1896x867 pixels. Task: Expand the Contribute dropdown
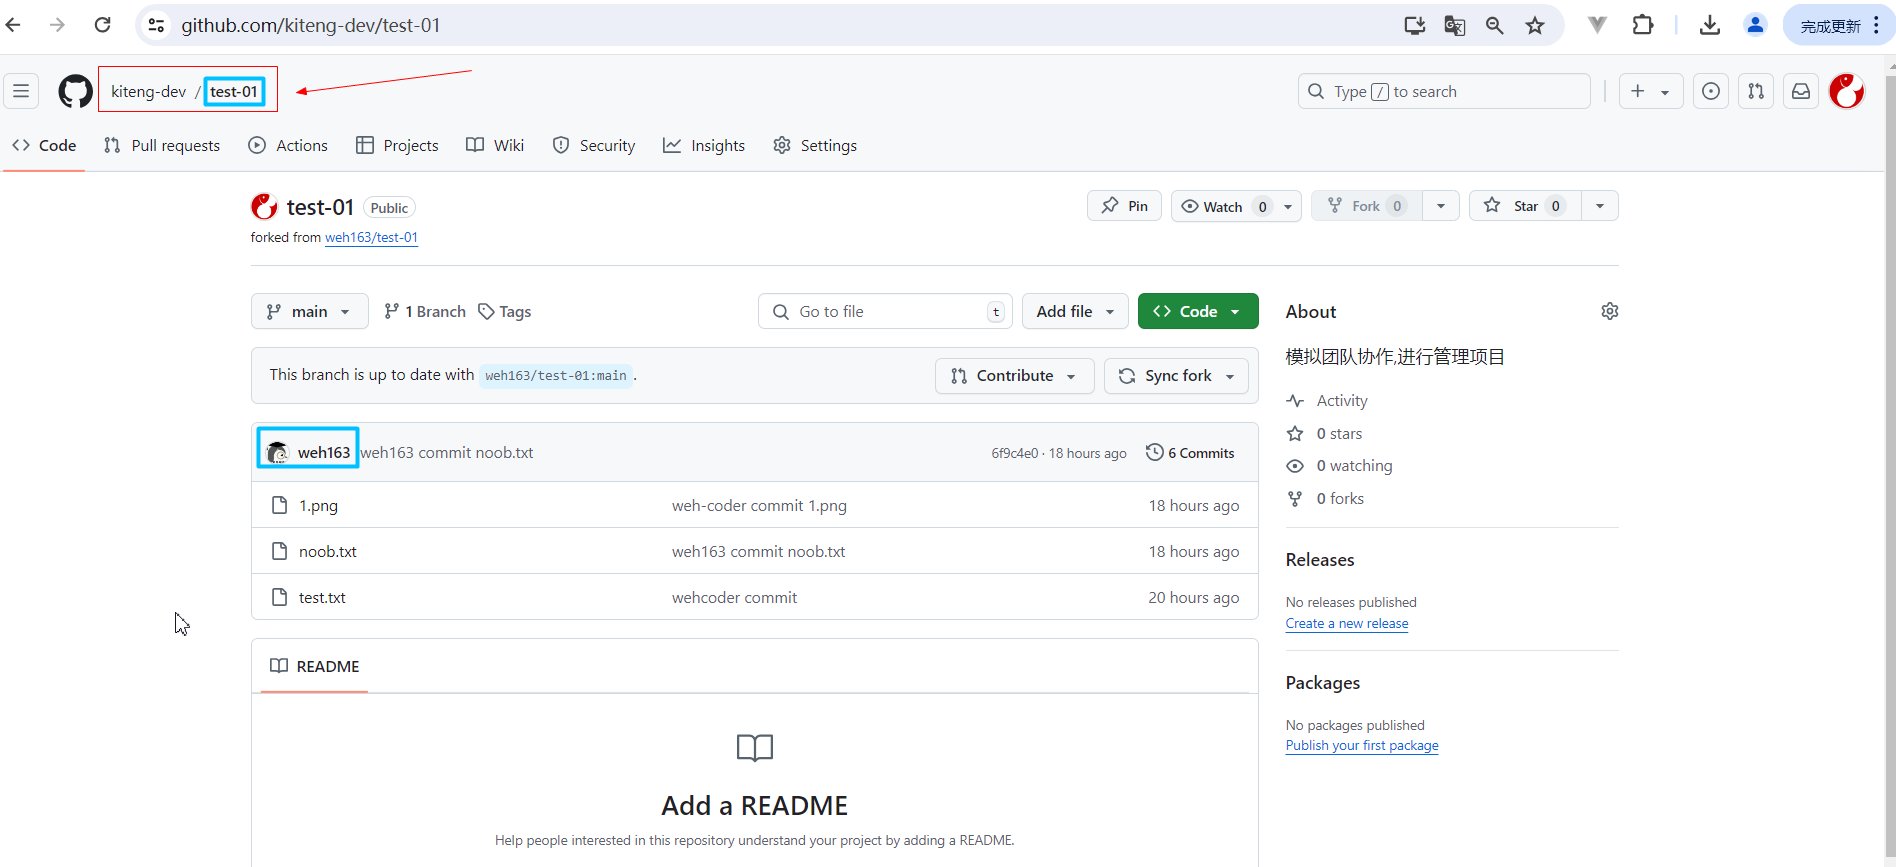tap(1014, 376)
